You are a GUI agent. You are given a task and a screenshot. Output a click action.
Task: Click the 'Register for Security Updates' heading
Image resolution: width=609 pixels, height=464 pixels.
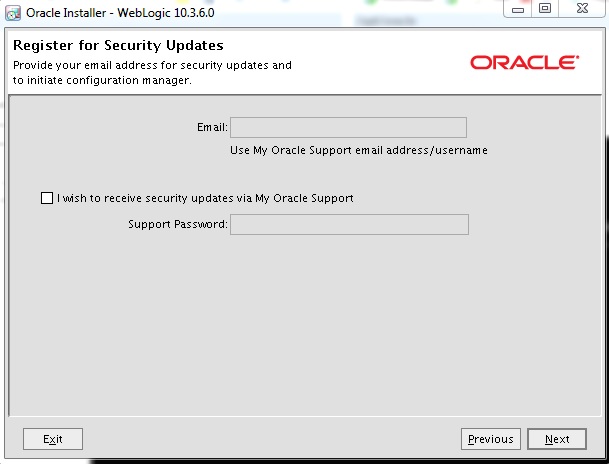118,46
